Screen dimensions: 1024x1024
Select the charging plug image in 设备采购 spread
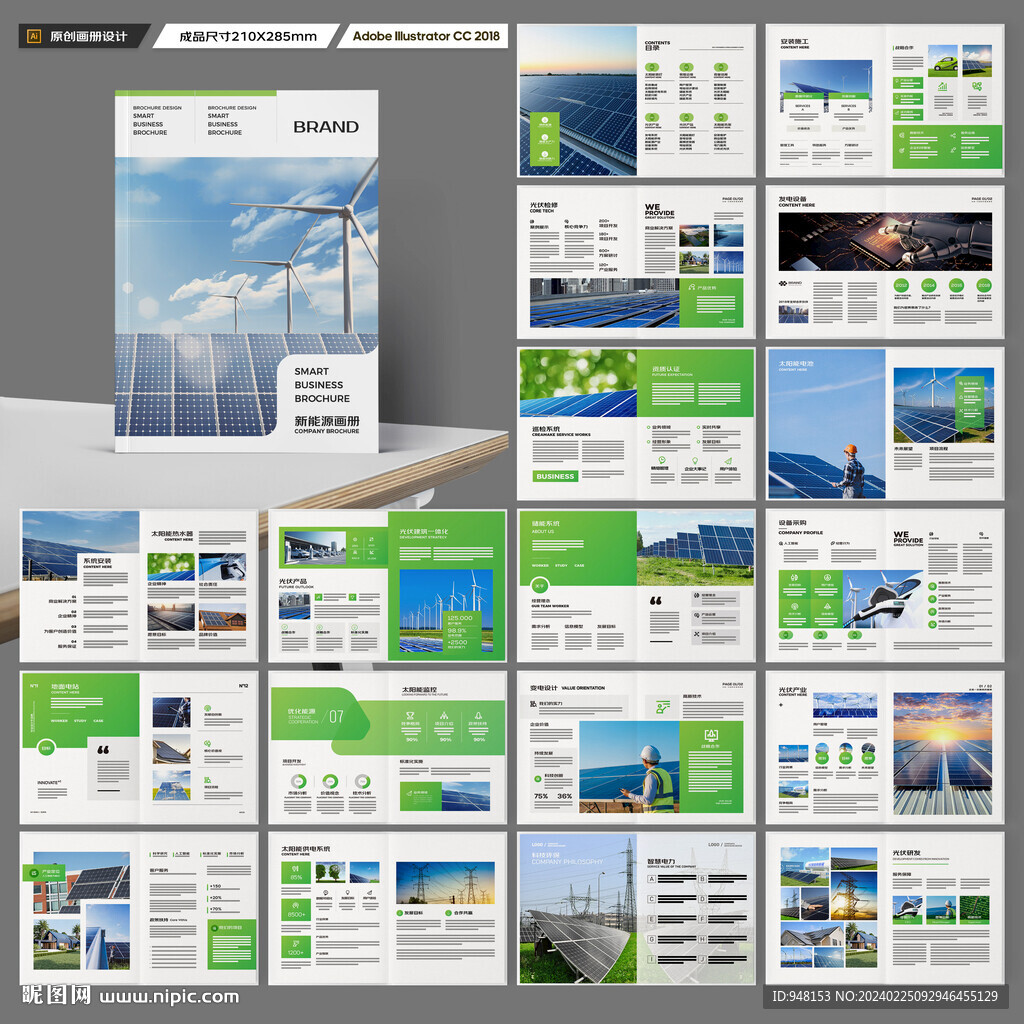884,600
